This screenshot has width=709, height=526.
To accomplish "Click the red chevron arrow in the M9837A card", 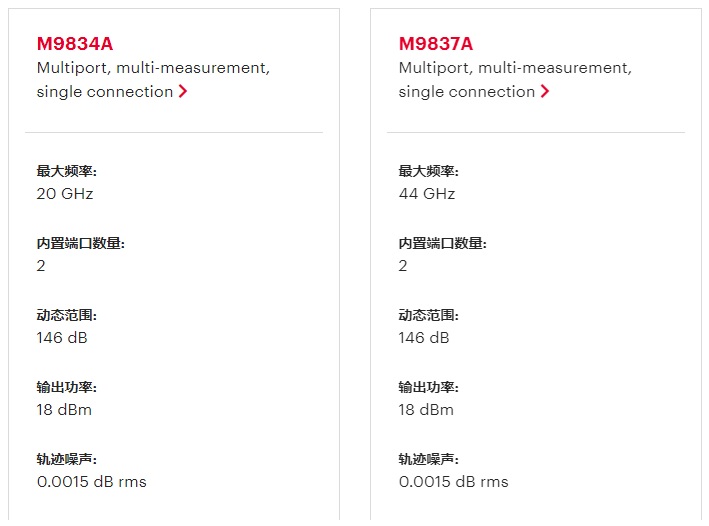I will click(x=545, y=91).
